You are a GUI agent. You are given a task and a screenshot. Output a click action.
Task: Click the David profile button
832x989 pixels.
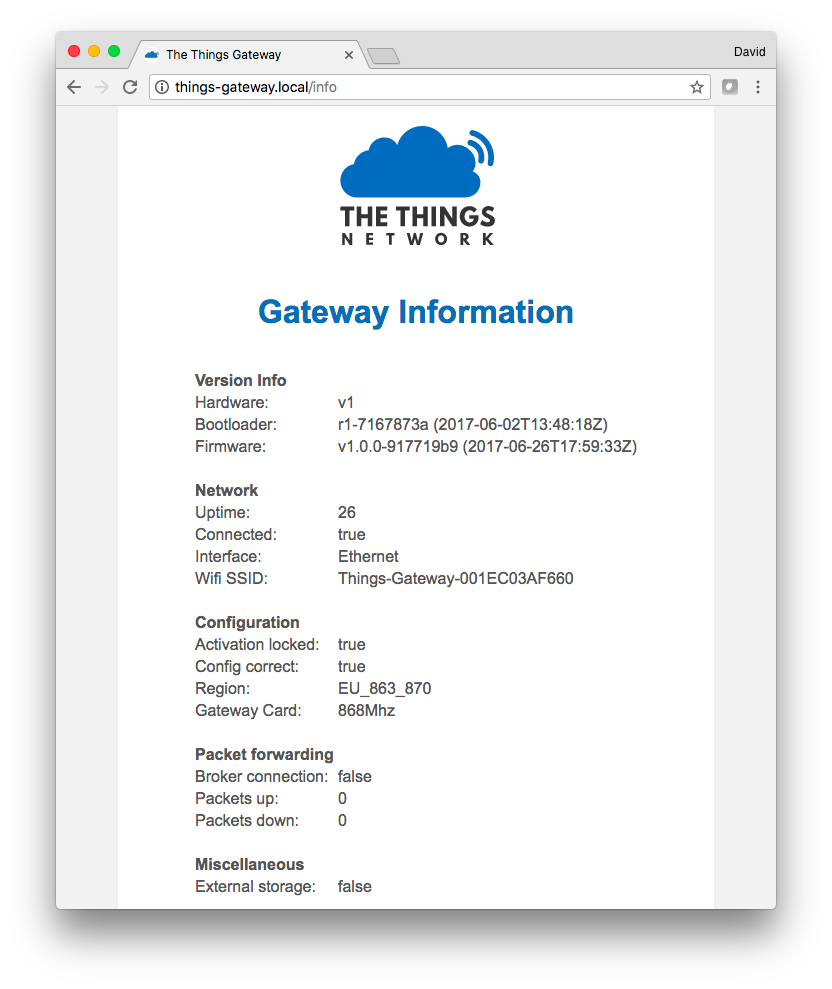point(749,52)
